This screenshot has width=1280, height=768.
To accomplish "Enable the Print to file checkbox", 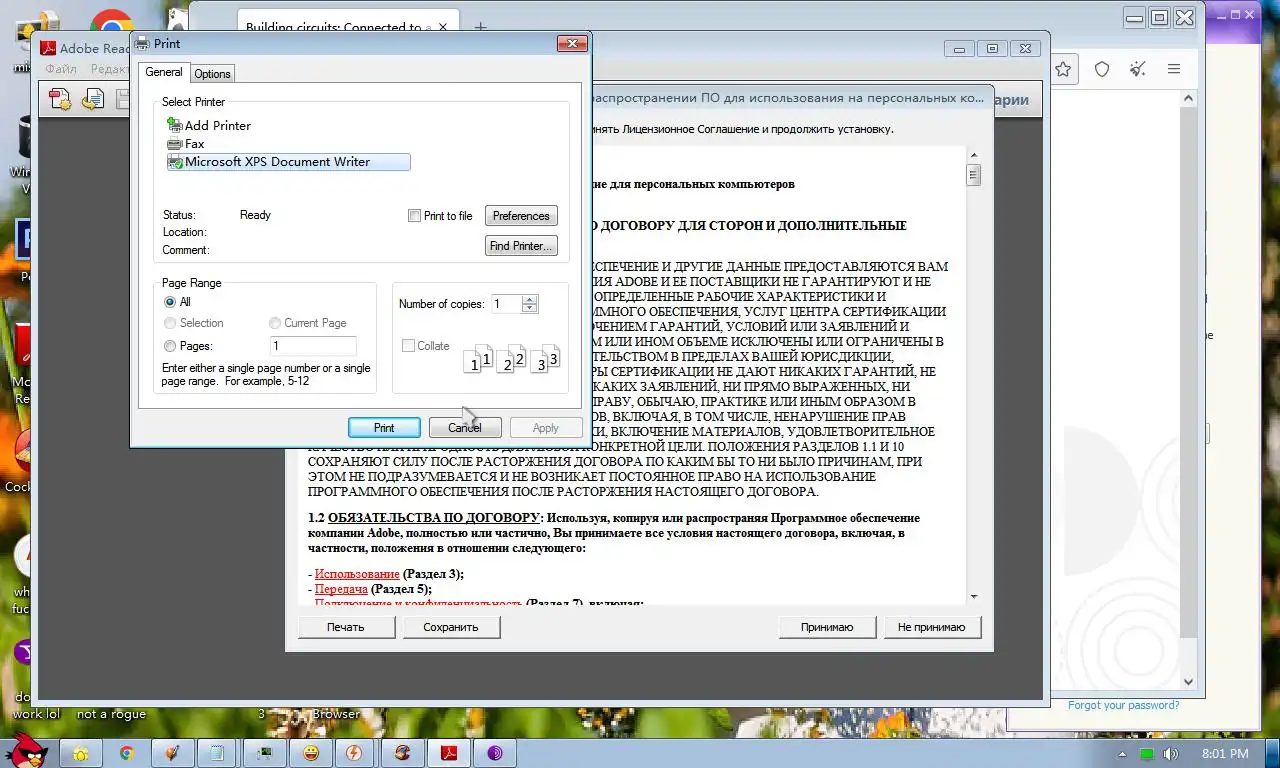I will (x=414, y=216).
